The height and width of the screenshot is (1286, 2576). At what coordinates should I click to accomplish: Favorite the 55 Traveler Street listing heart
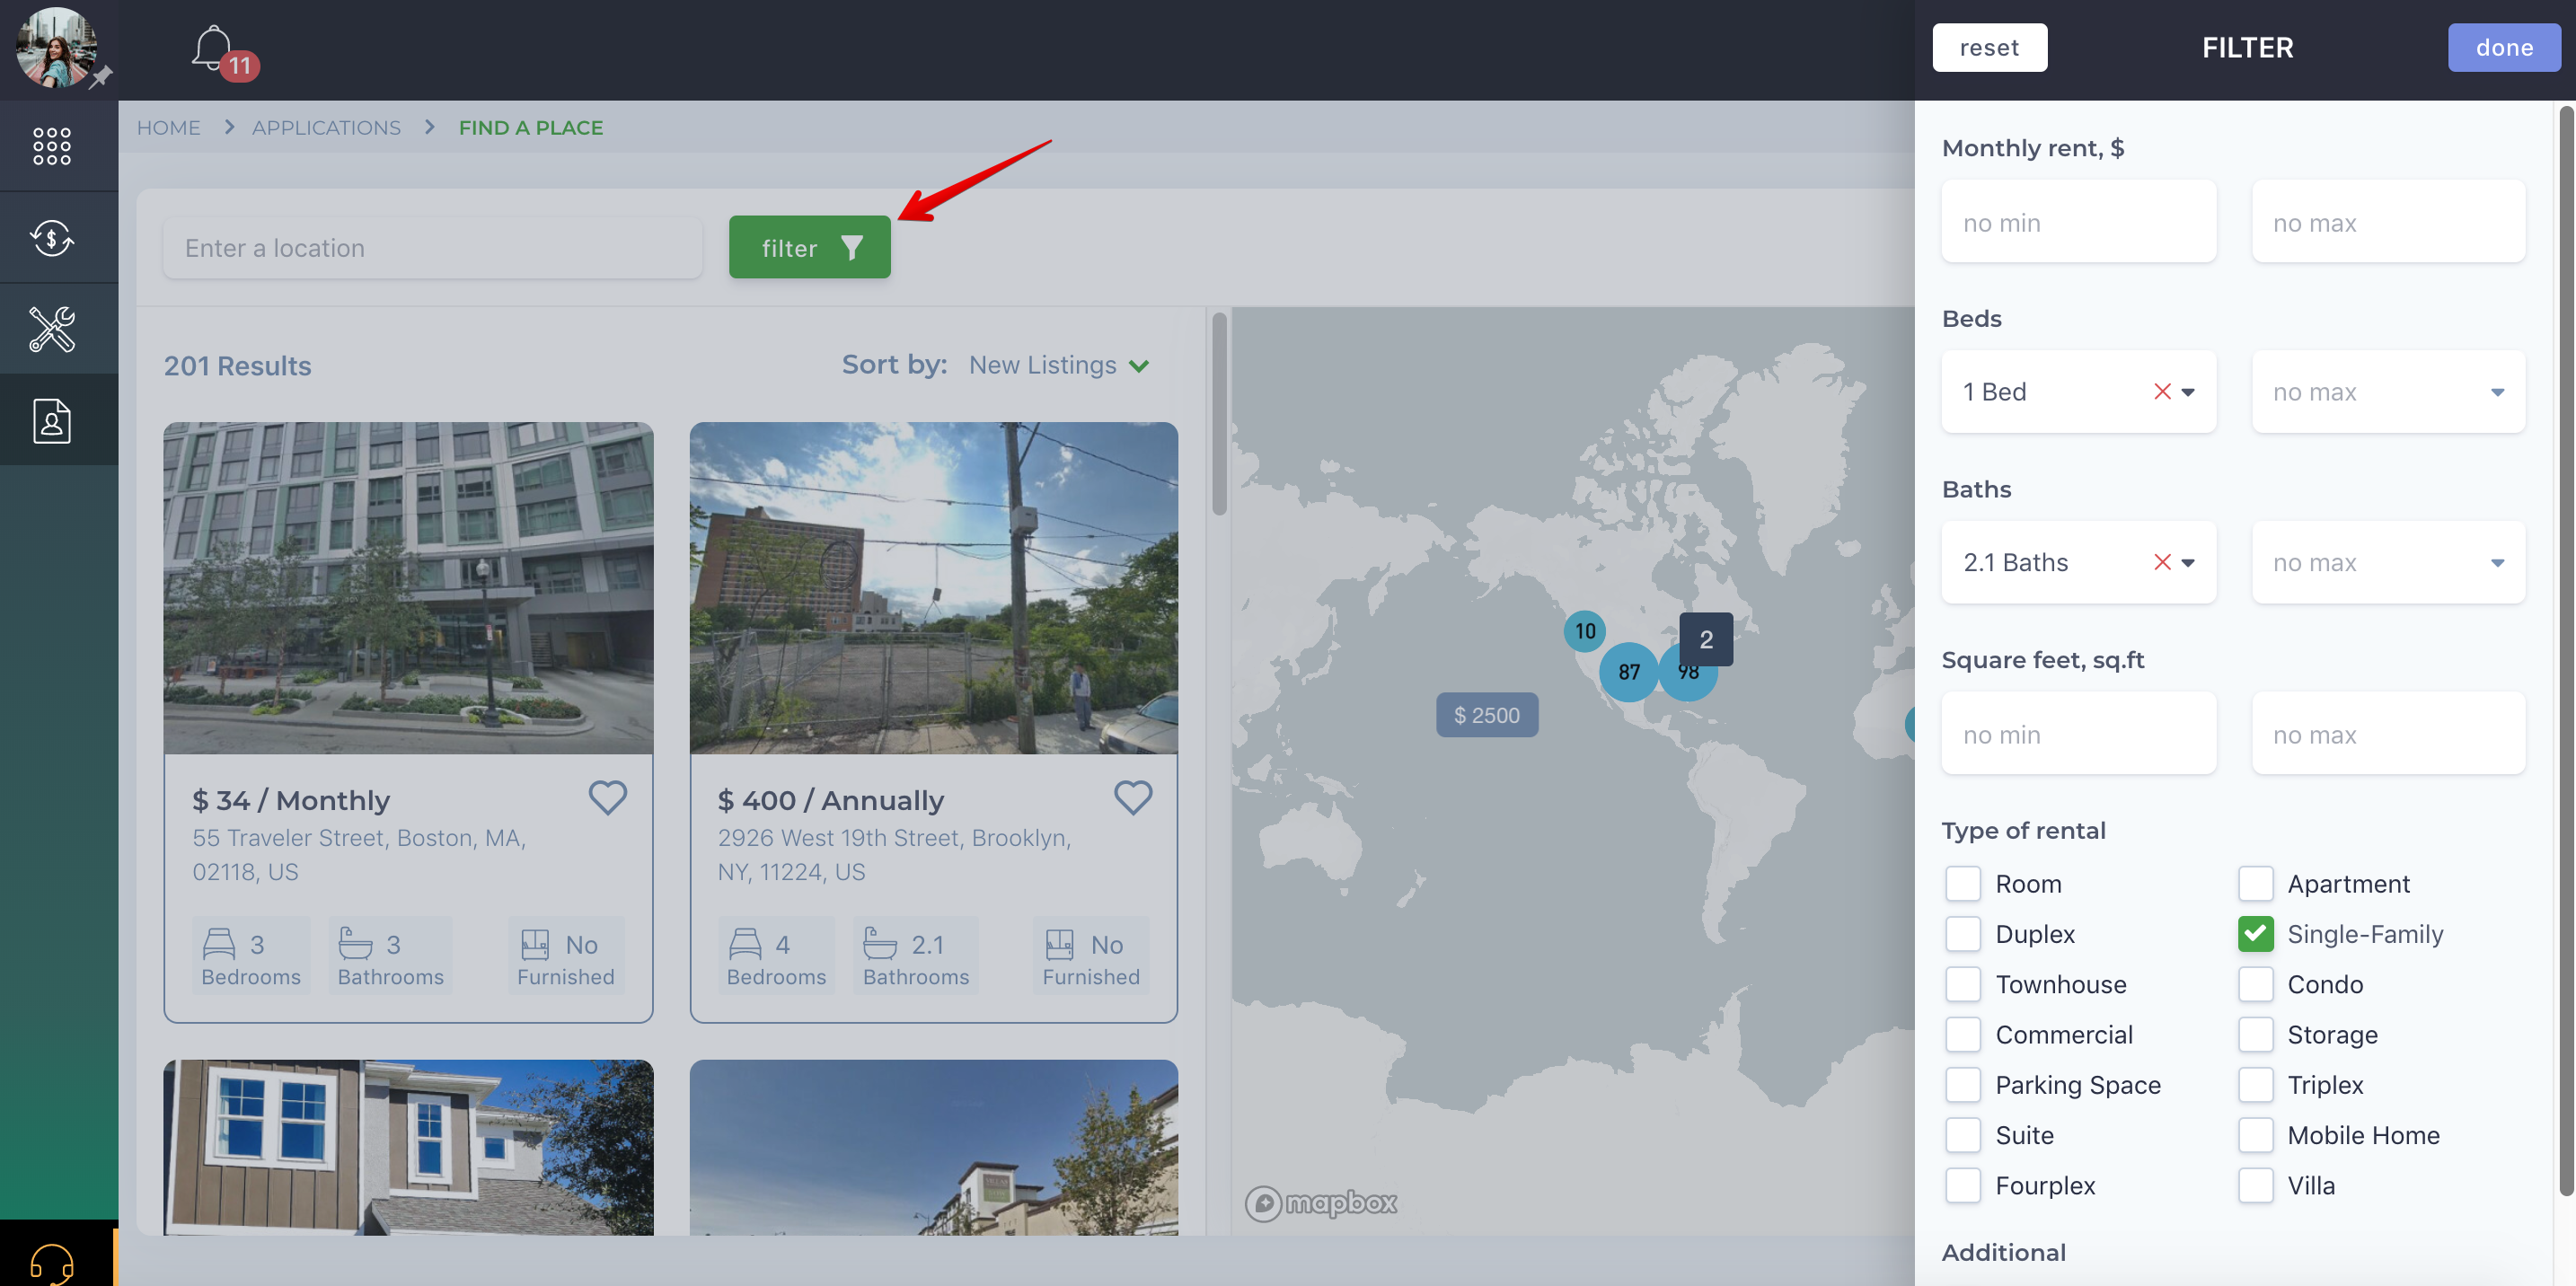click(607, 797)
